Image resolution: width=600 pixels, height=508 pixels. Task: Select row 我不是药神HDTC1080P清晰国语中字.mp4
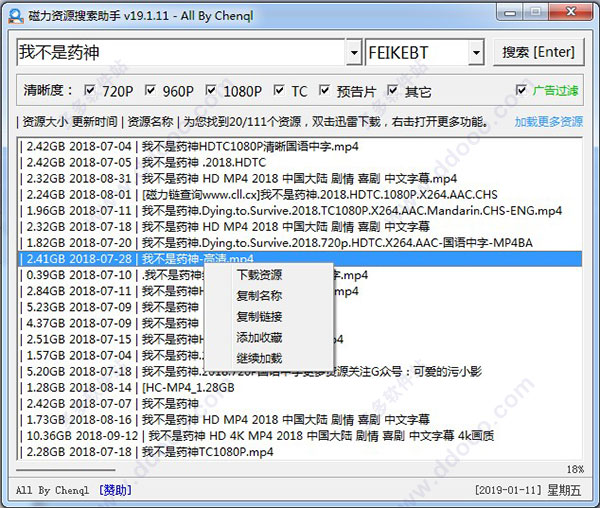pos(300,146)
